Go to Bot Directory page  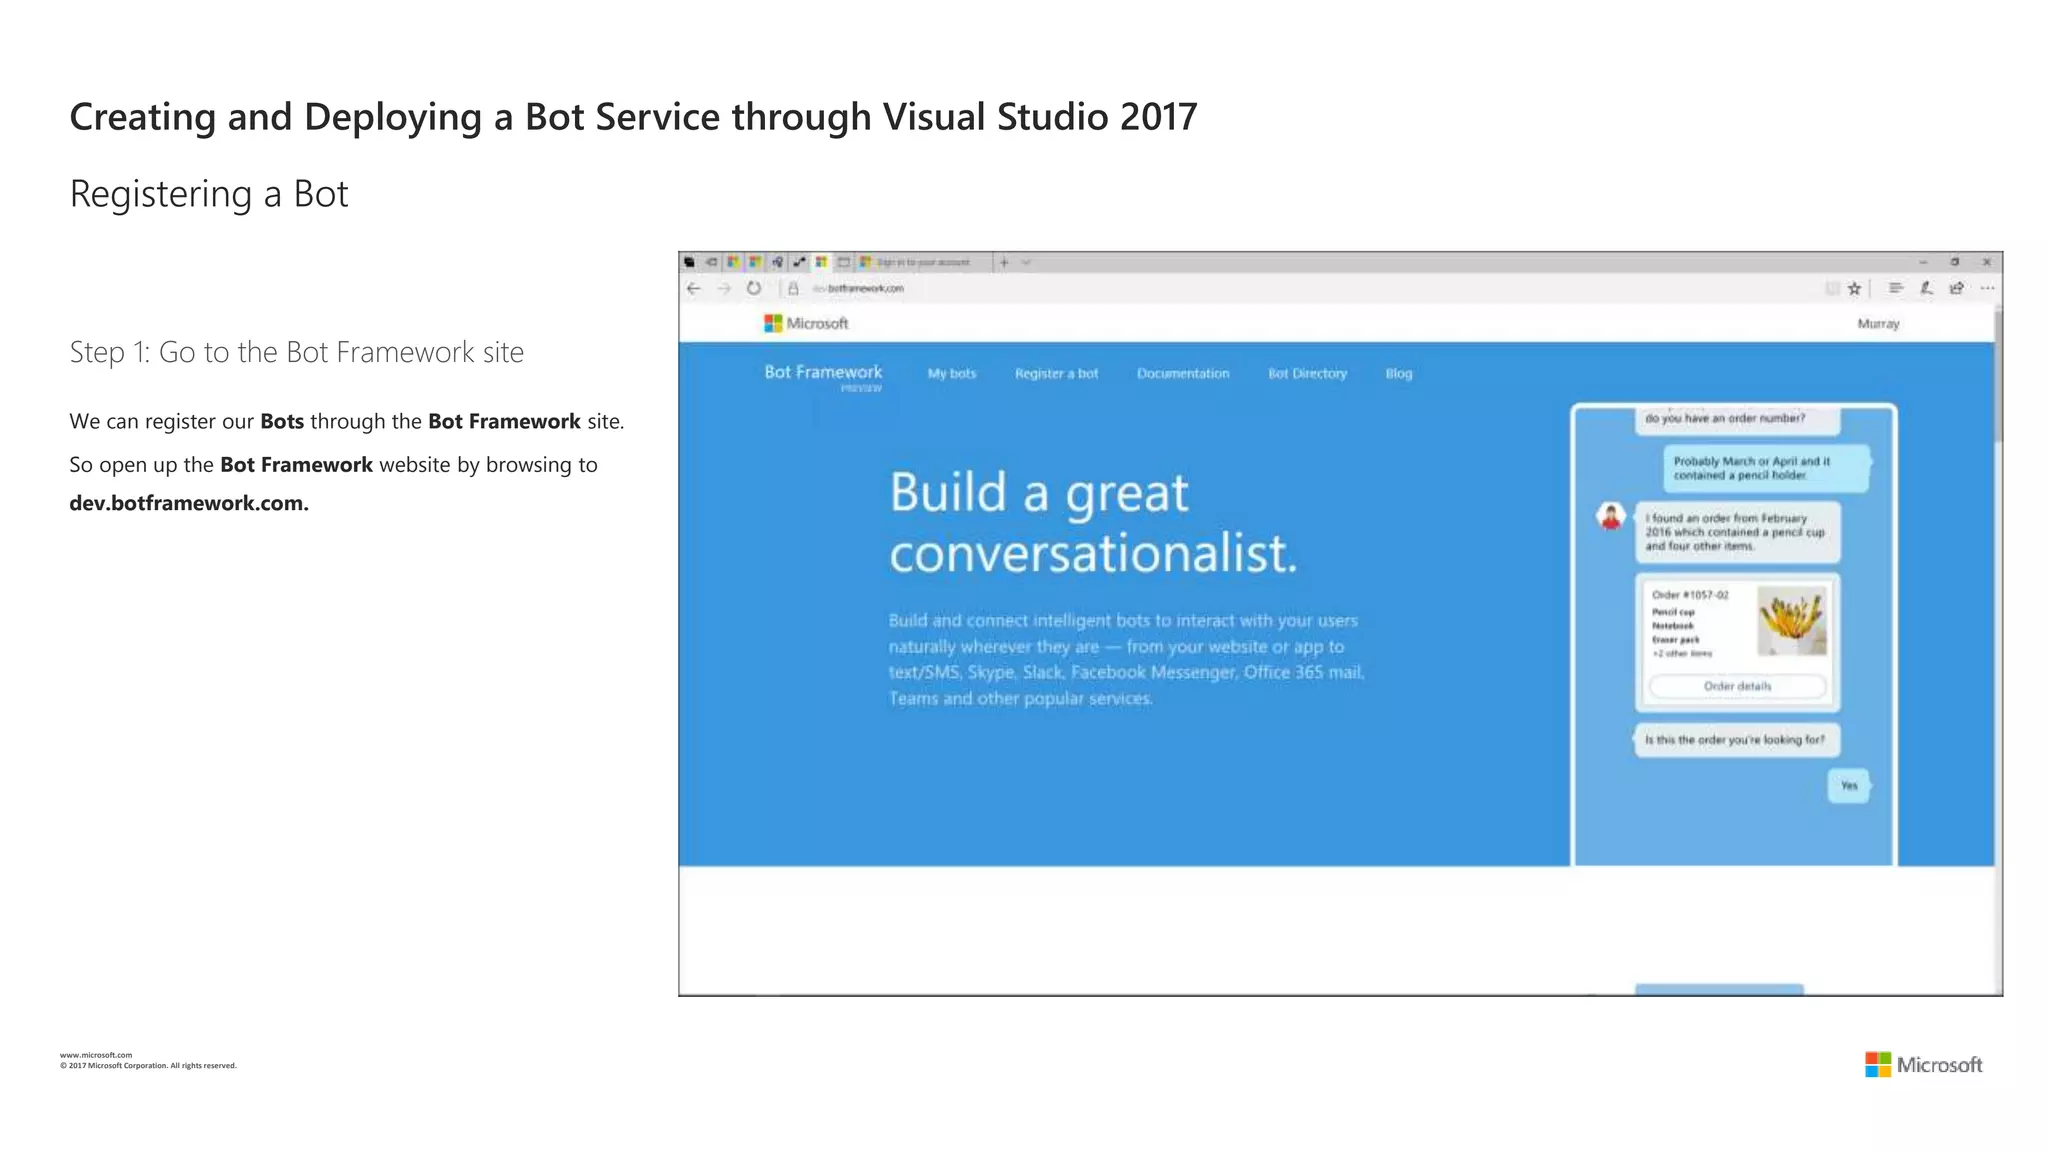point(1307,373)
